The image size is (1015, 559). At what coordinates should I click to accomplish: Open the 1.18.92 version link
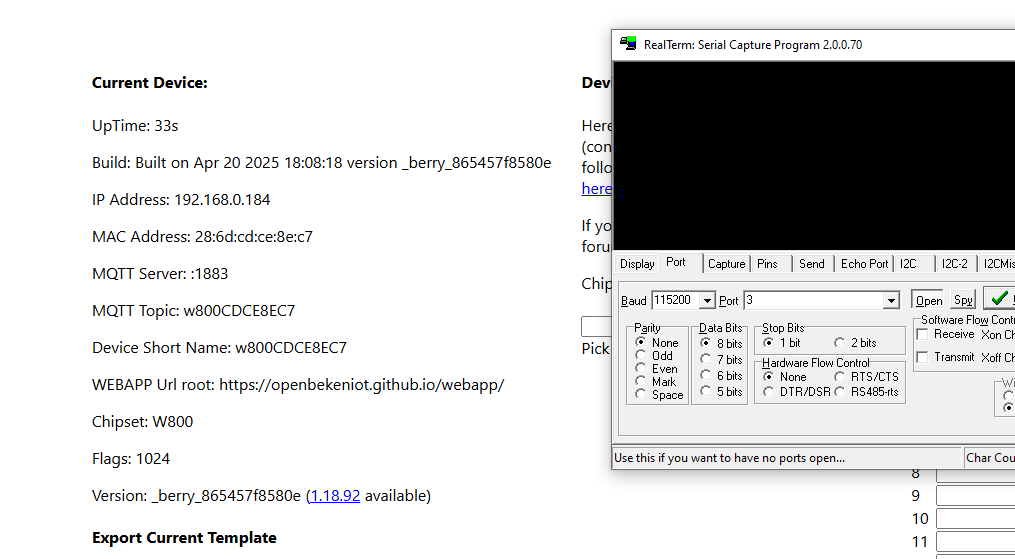click(335, 496)
